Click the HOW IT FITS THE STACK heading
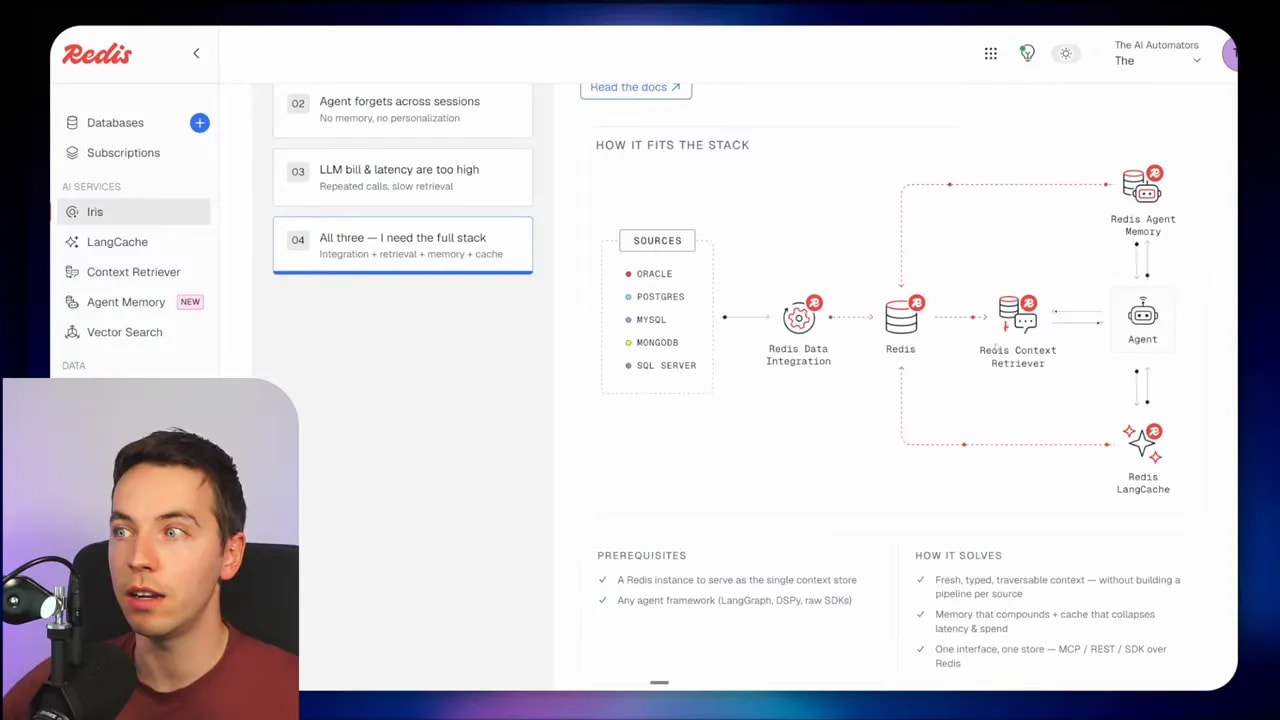Viewport: 1280px width, 720px height. pos(672,145)
